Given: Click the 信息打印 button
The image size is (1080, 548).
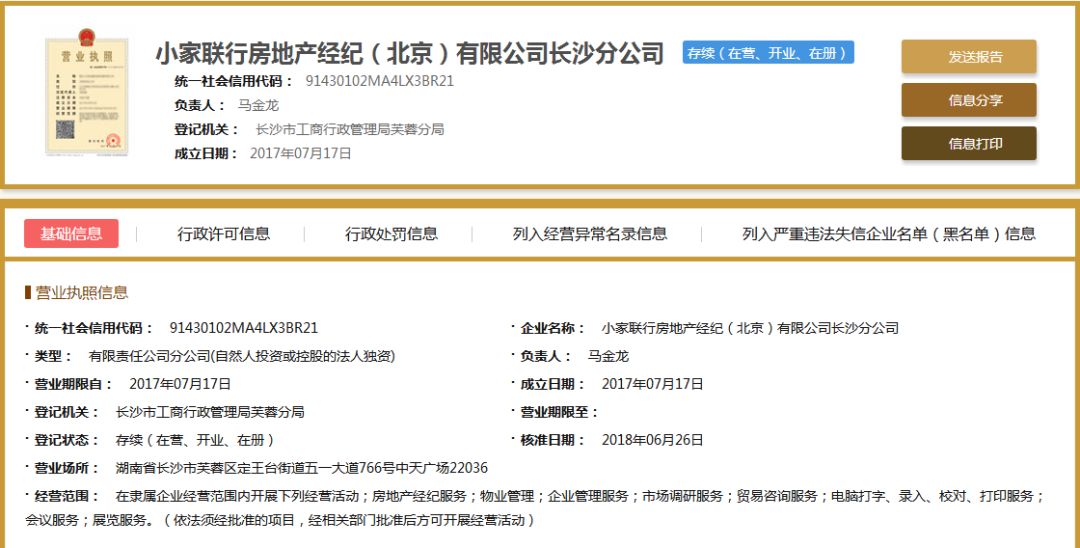Looking at the screenshot, I should [x=968, y=143].
